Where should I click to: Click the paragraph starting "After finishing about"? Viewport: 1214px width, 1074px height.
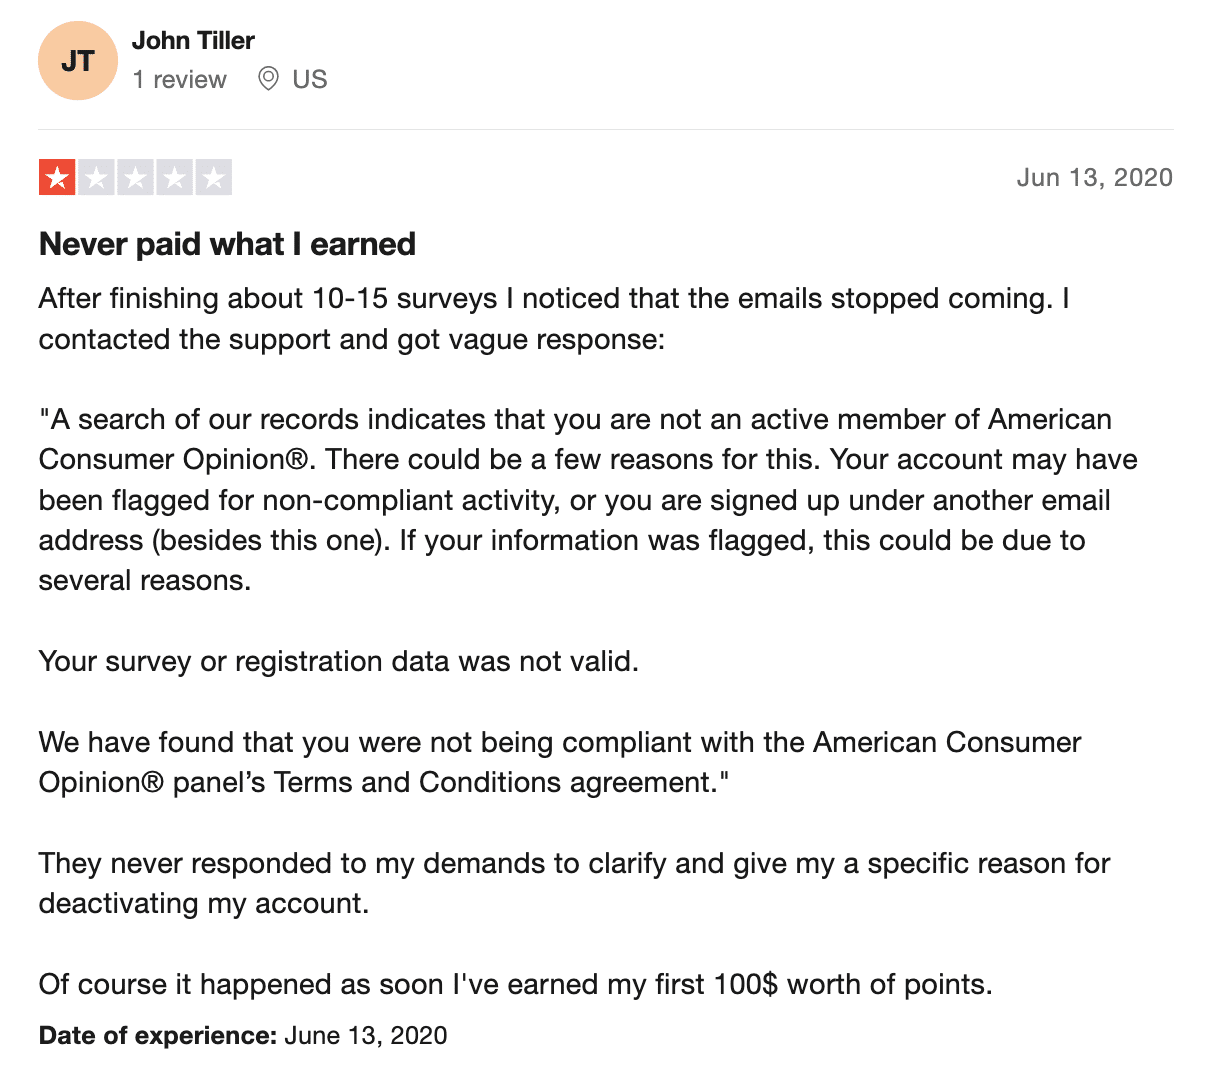pyautogui.click(x=554, y=319)
